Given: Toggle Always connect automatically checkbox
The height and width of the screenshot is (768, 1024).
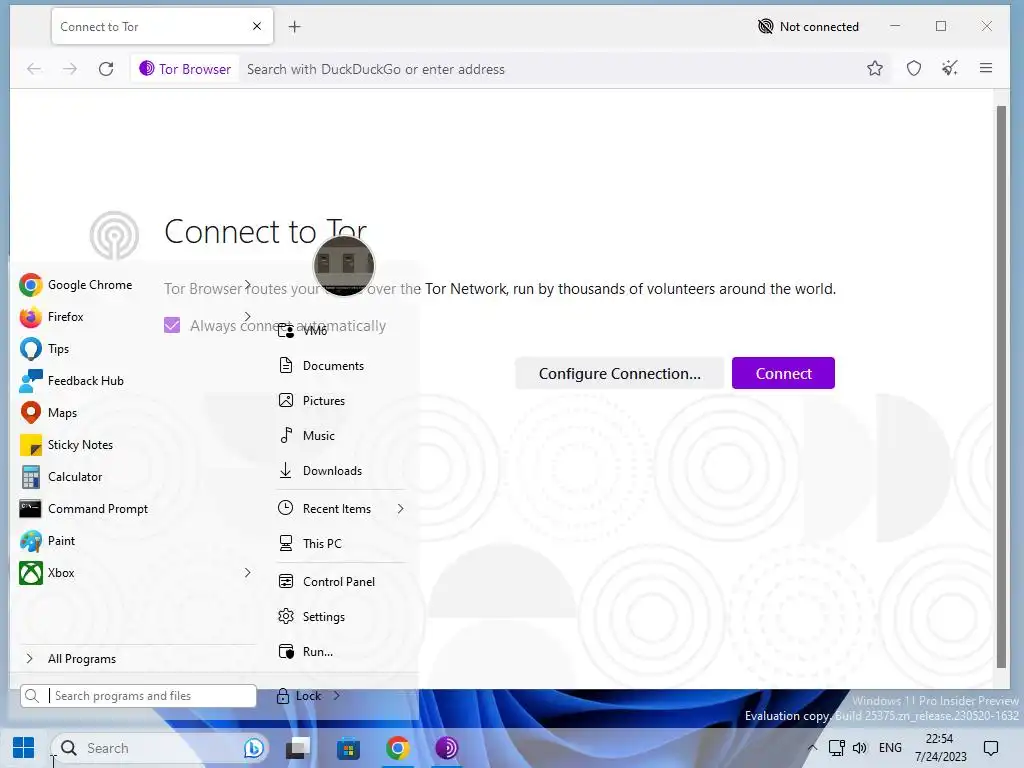Looking at the screenshot, I should click(172, 325).
